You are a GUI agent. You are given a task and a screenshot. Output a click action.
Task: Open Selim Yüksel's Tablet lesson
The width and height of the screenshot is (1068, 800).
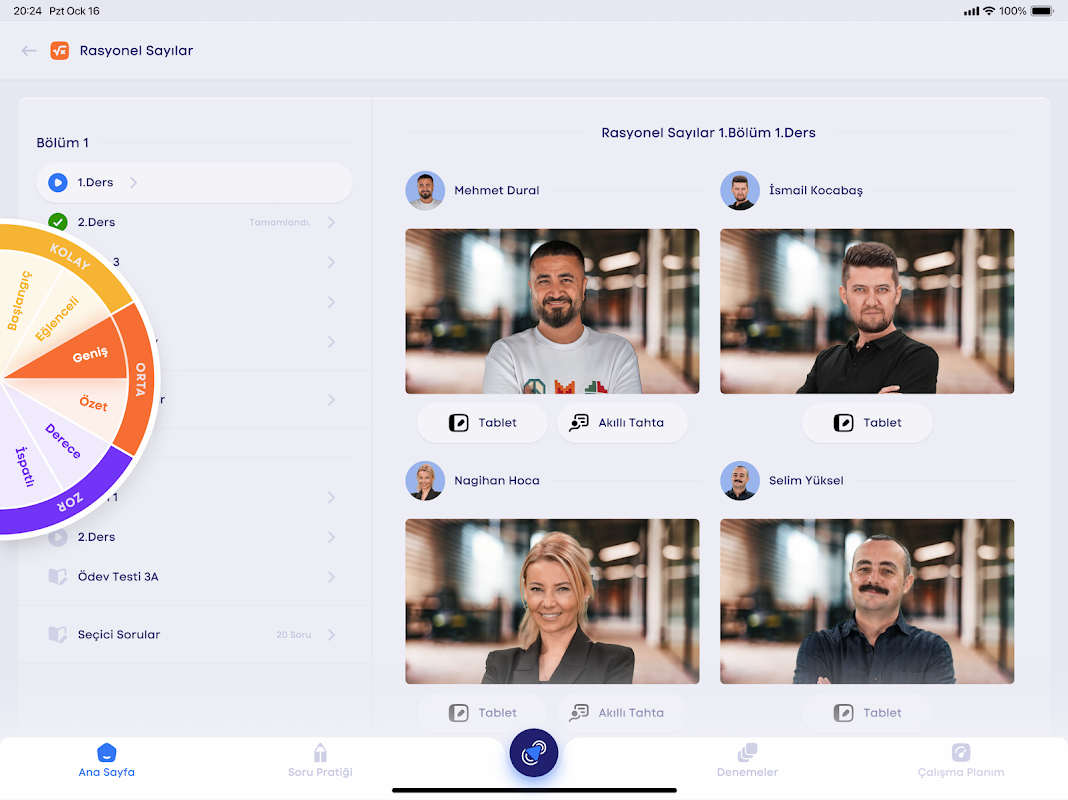tap(867, 713)
